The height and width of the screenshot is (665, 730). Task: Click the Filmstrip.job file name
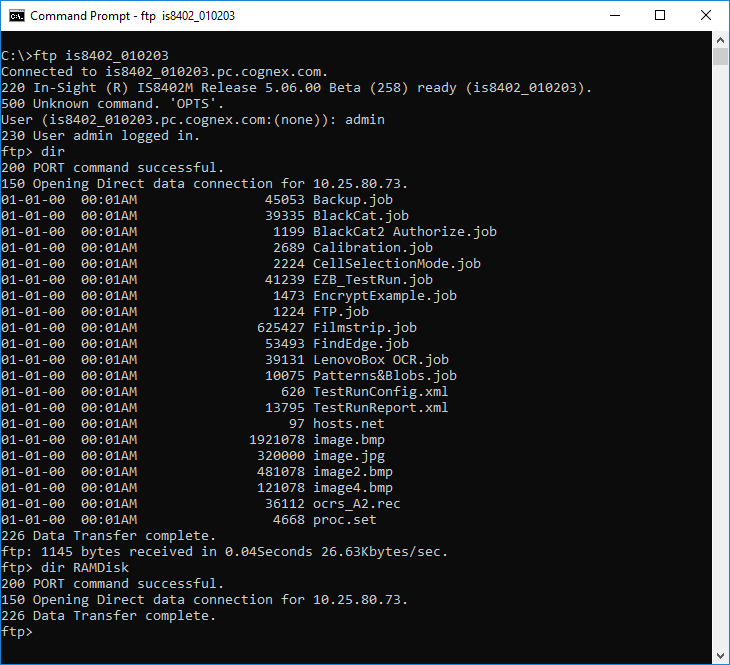[364, 328]
